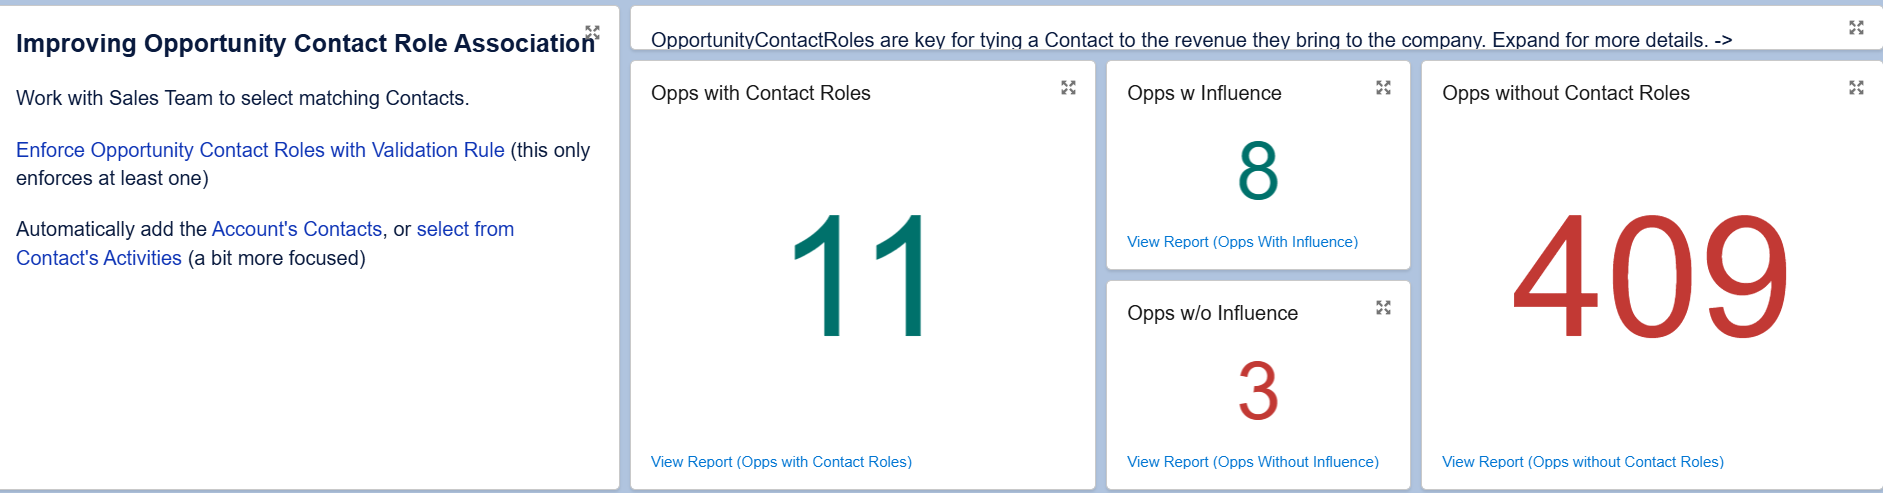The height and width of the screenshot is (493, 1883).
Task: Expand the Opps without Contact Roles widget
Action: (x=1856, y=88)
